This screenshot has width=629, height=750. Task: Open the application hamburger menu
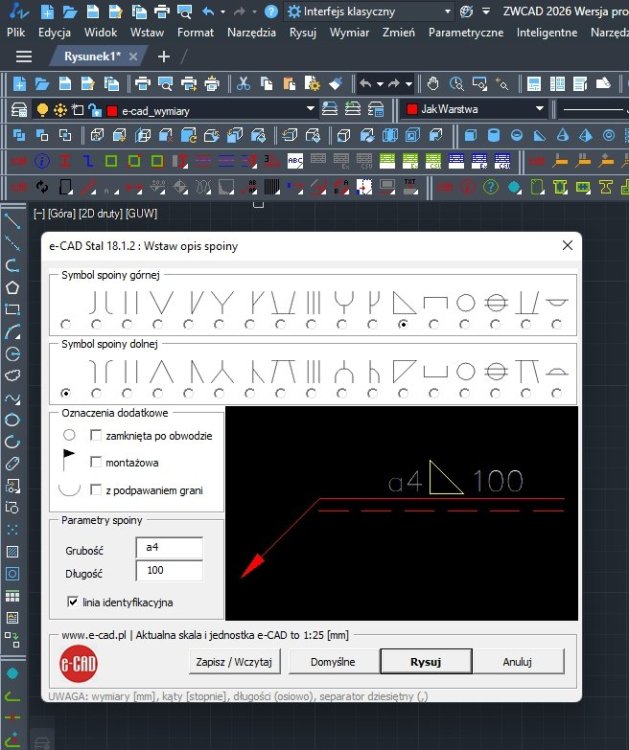(24, 56)
